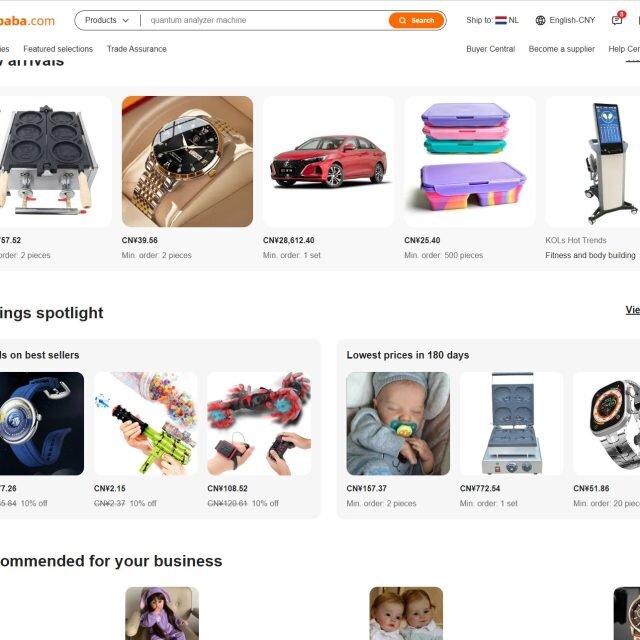Open the messages icon with notification badge
The height and width of the screenshot is (640, 640).
tap(617, 20)
